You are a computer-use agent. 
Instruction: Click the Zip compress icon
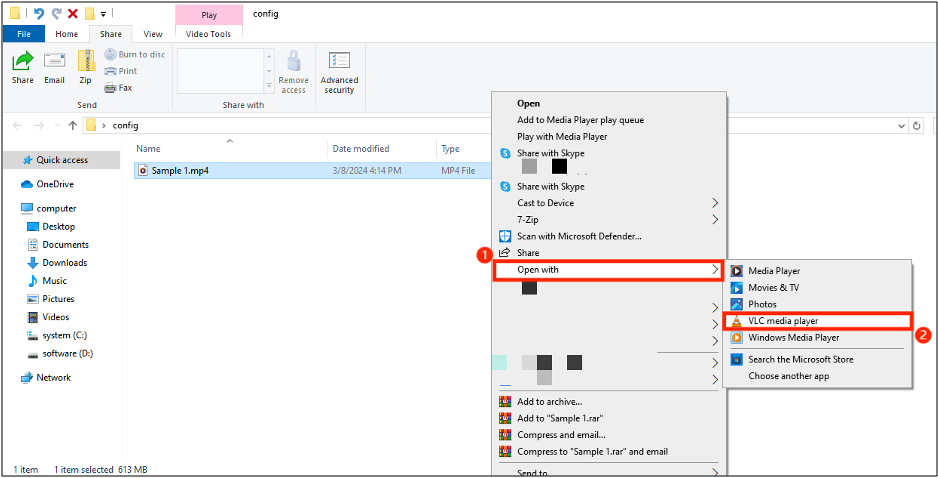86,67
